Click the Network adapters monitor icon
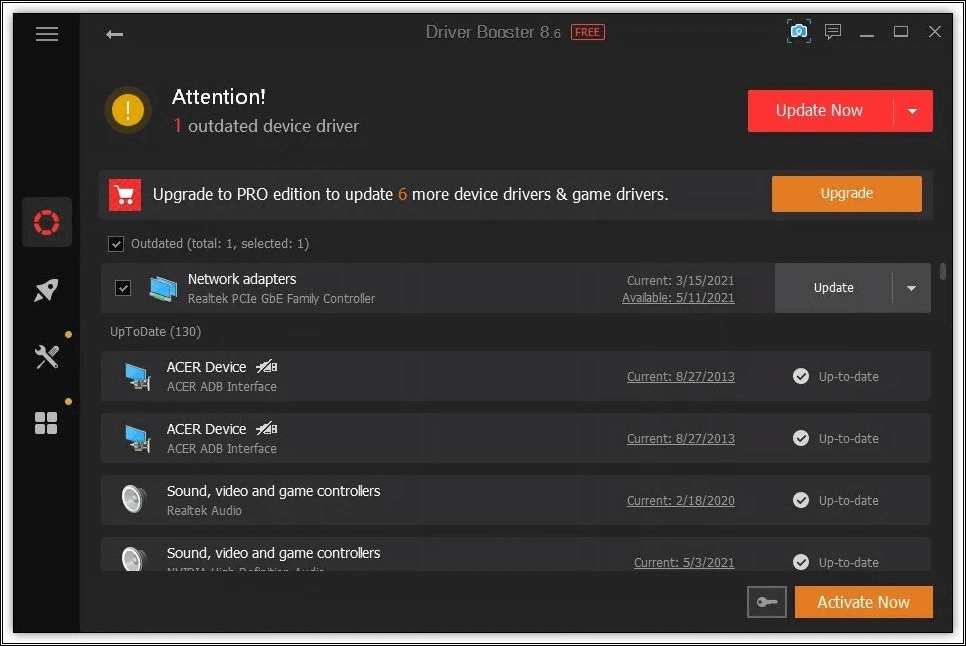 tap(163, 289)
